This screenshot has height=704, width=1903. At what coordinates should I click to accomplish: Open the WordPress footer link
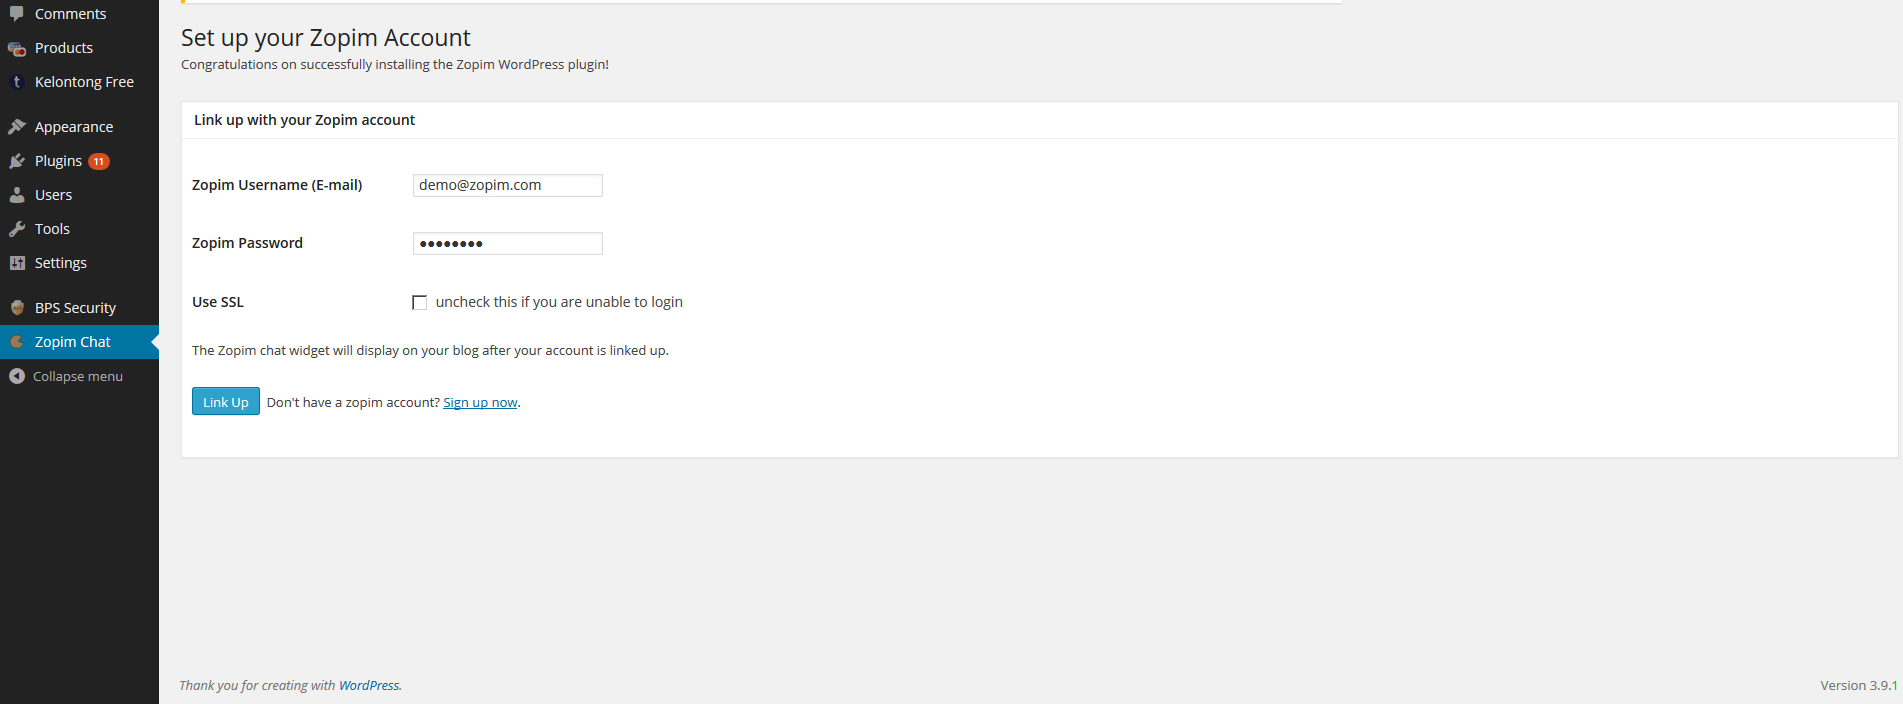tap(369, 685)
